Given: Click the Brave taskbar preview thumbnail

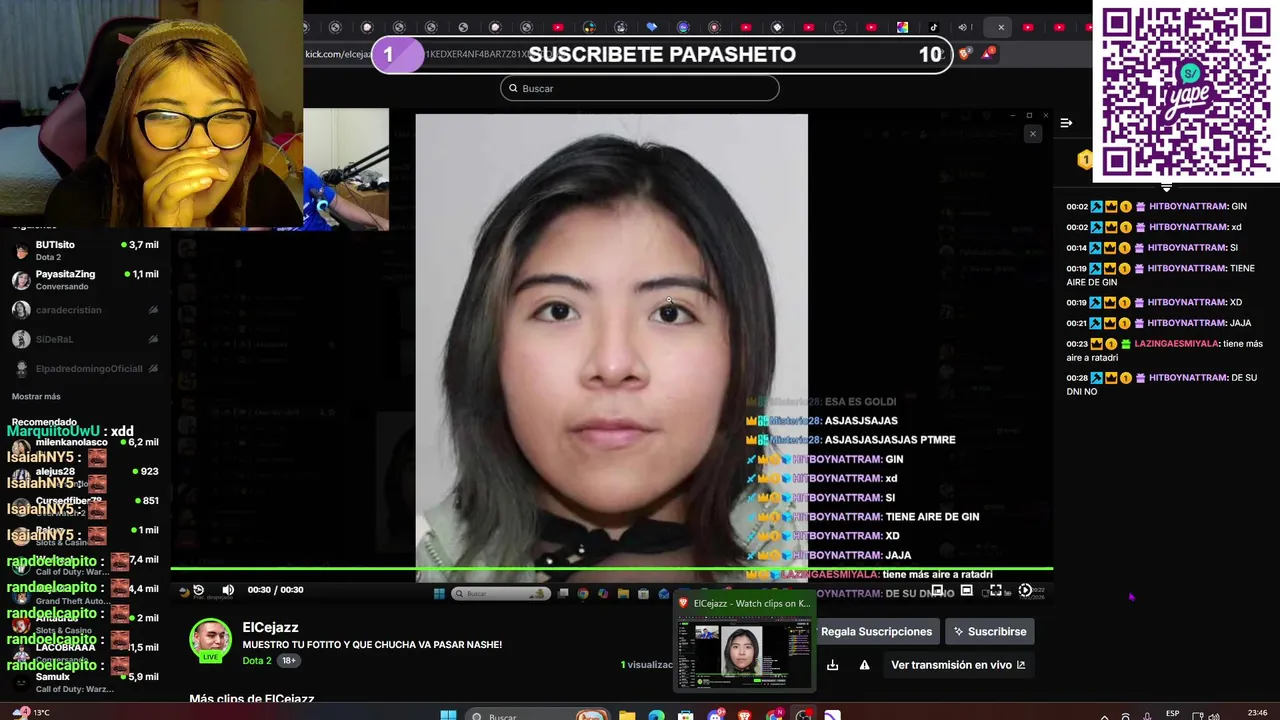Looking at the screenshot, I should tap(744, 642).
